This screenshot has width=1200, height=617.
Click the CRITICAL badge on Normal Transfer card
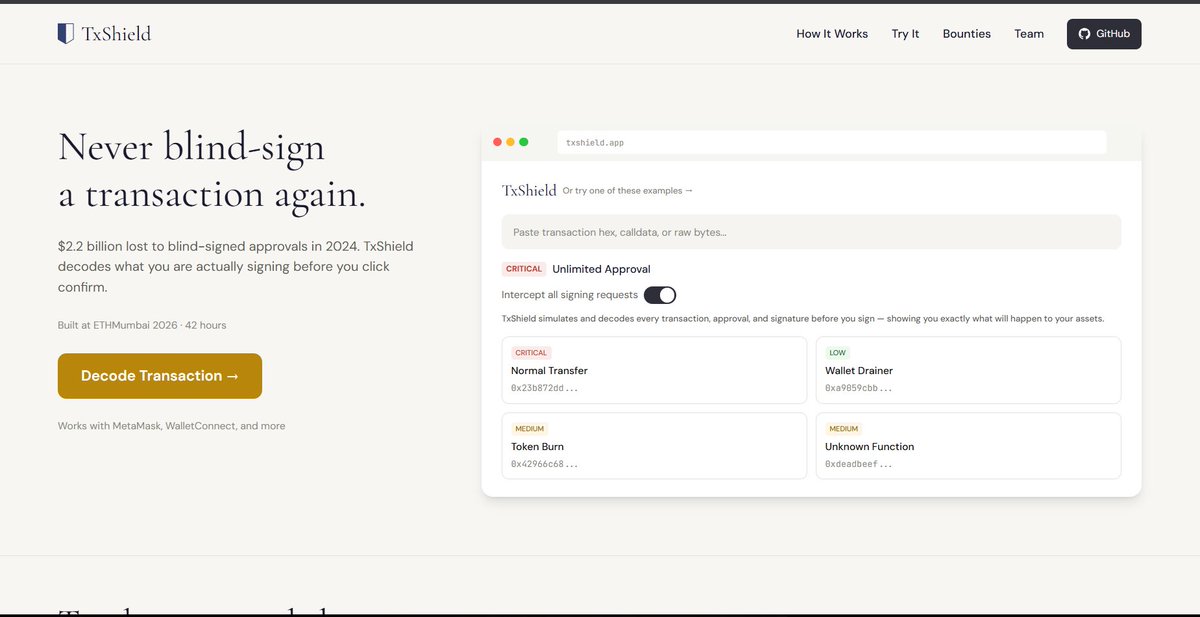coord(531,353)
